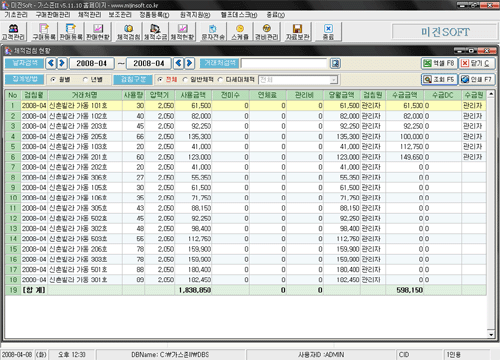500x360 pixels.
Task: Open 자료보관 data backup toolbar icon
Action: tap(297, 32)
